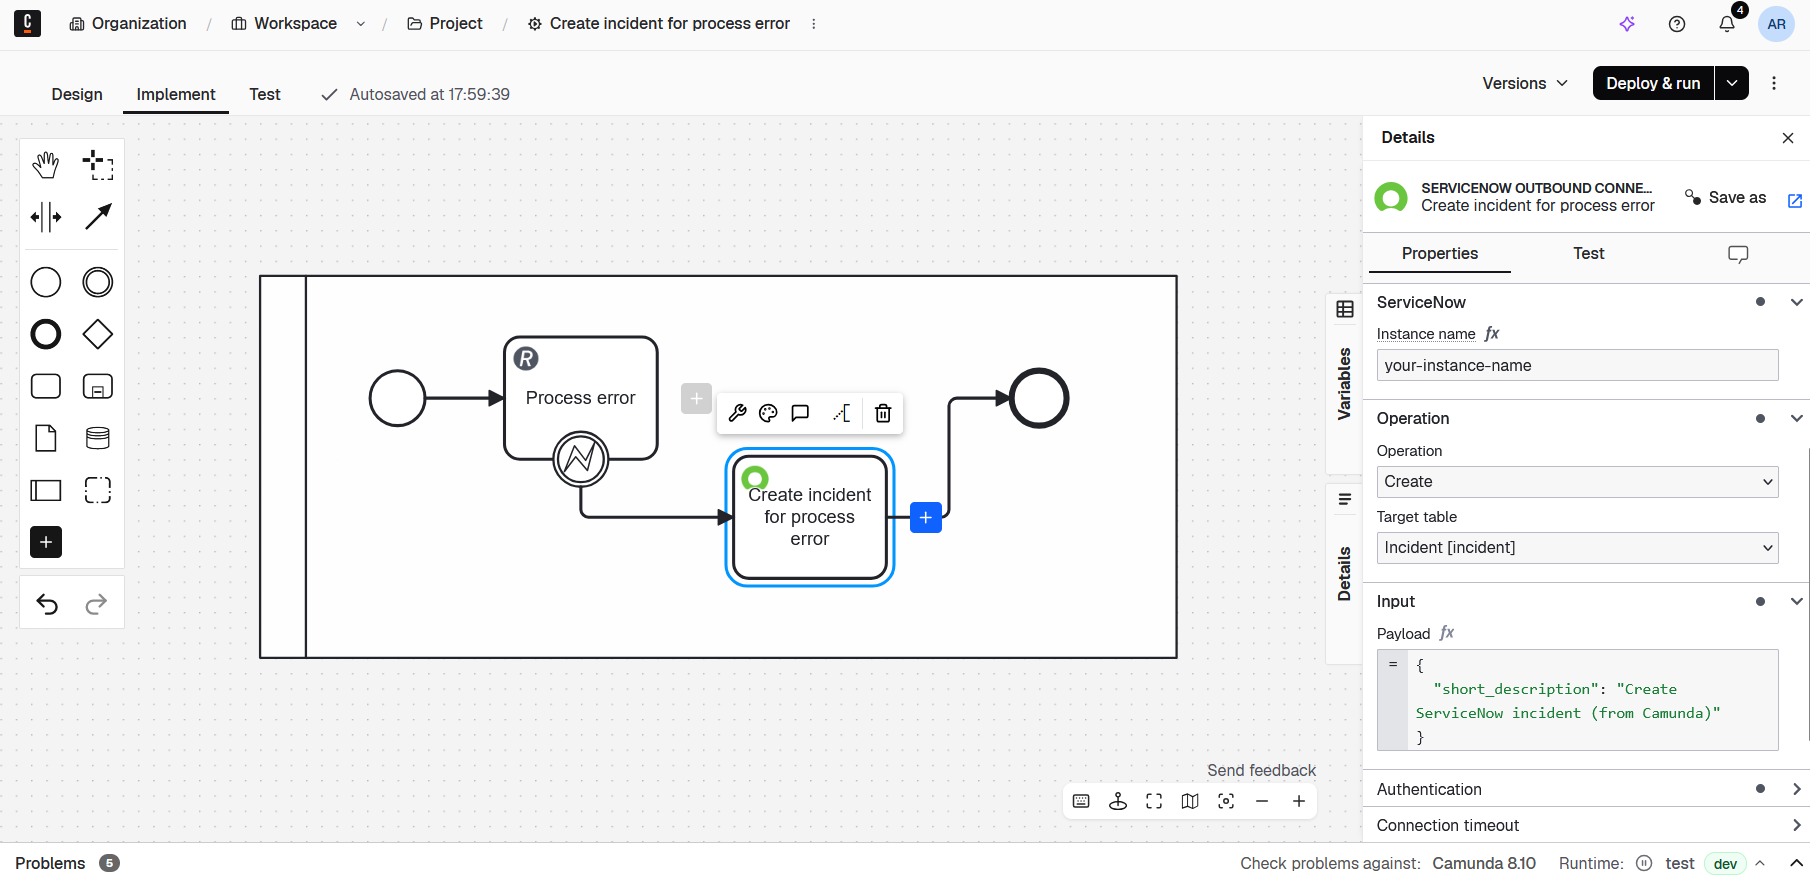Open the AR user avatar menu
1810x879 pixels.
1776,24
